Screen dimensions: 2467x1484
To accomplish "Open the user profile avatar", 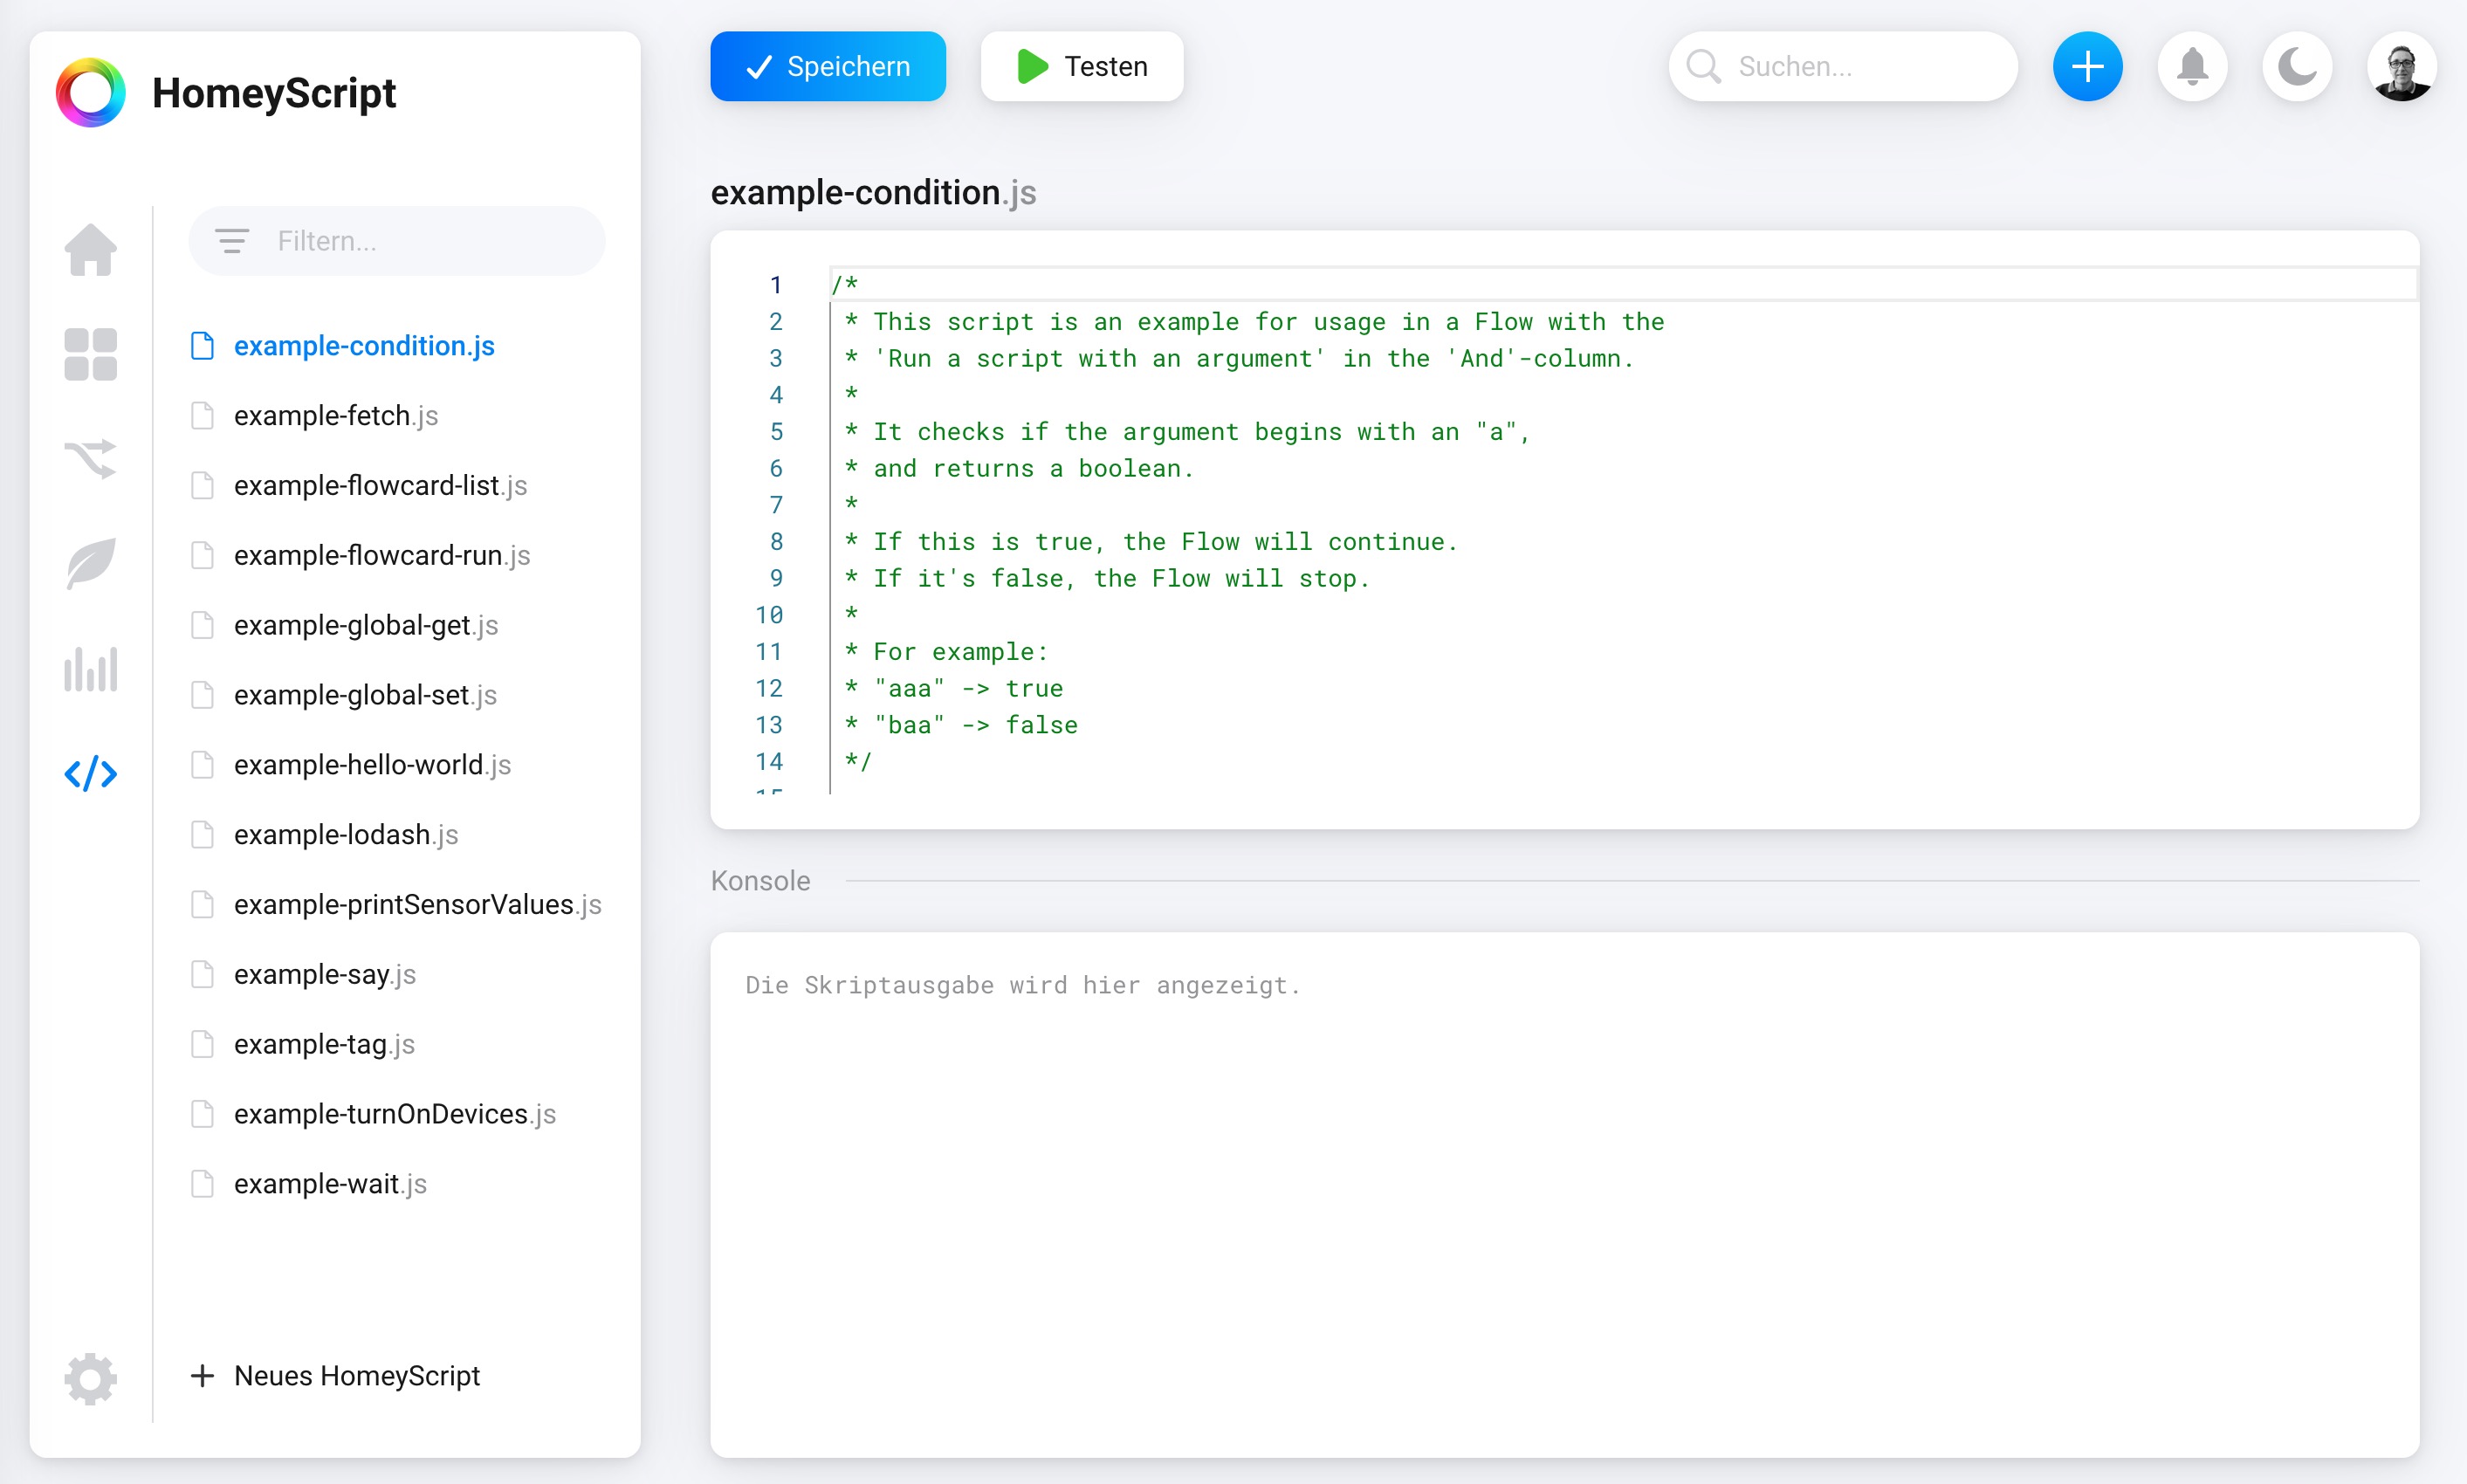I will tap(2401, 67).
